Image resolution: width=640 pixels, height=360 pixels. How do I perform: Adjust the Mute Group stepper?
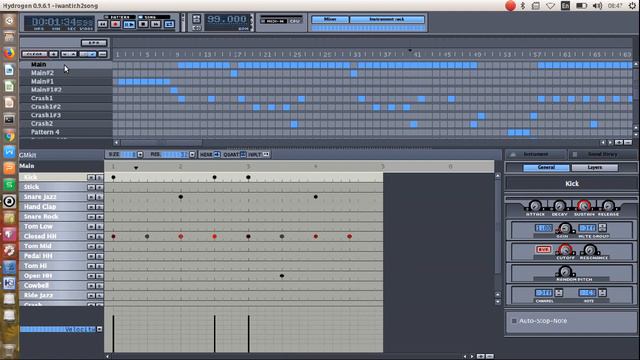pyautogui.click(x=602, y=228)
